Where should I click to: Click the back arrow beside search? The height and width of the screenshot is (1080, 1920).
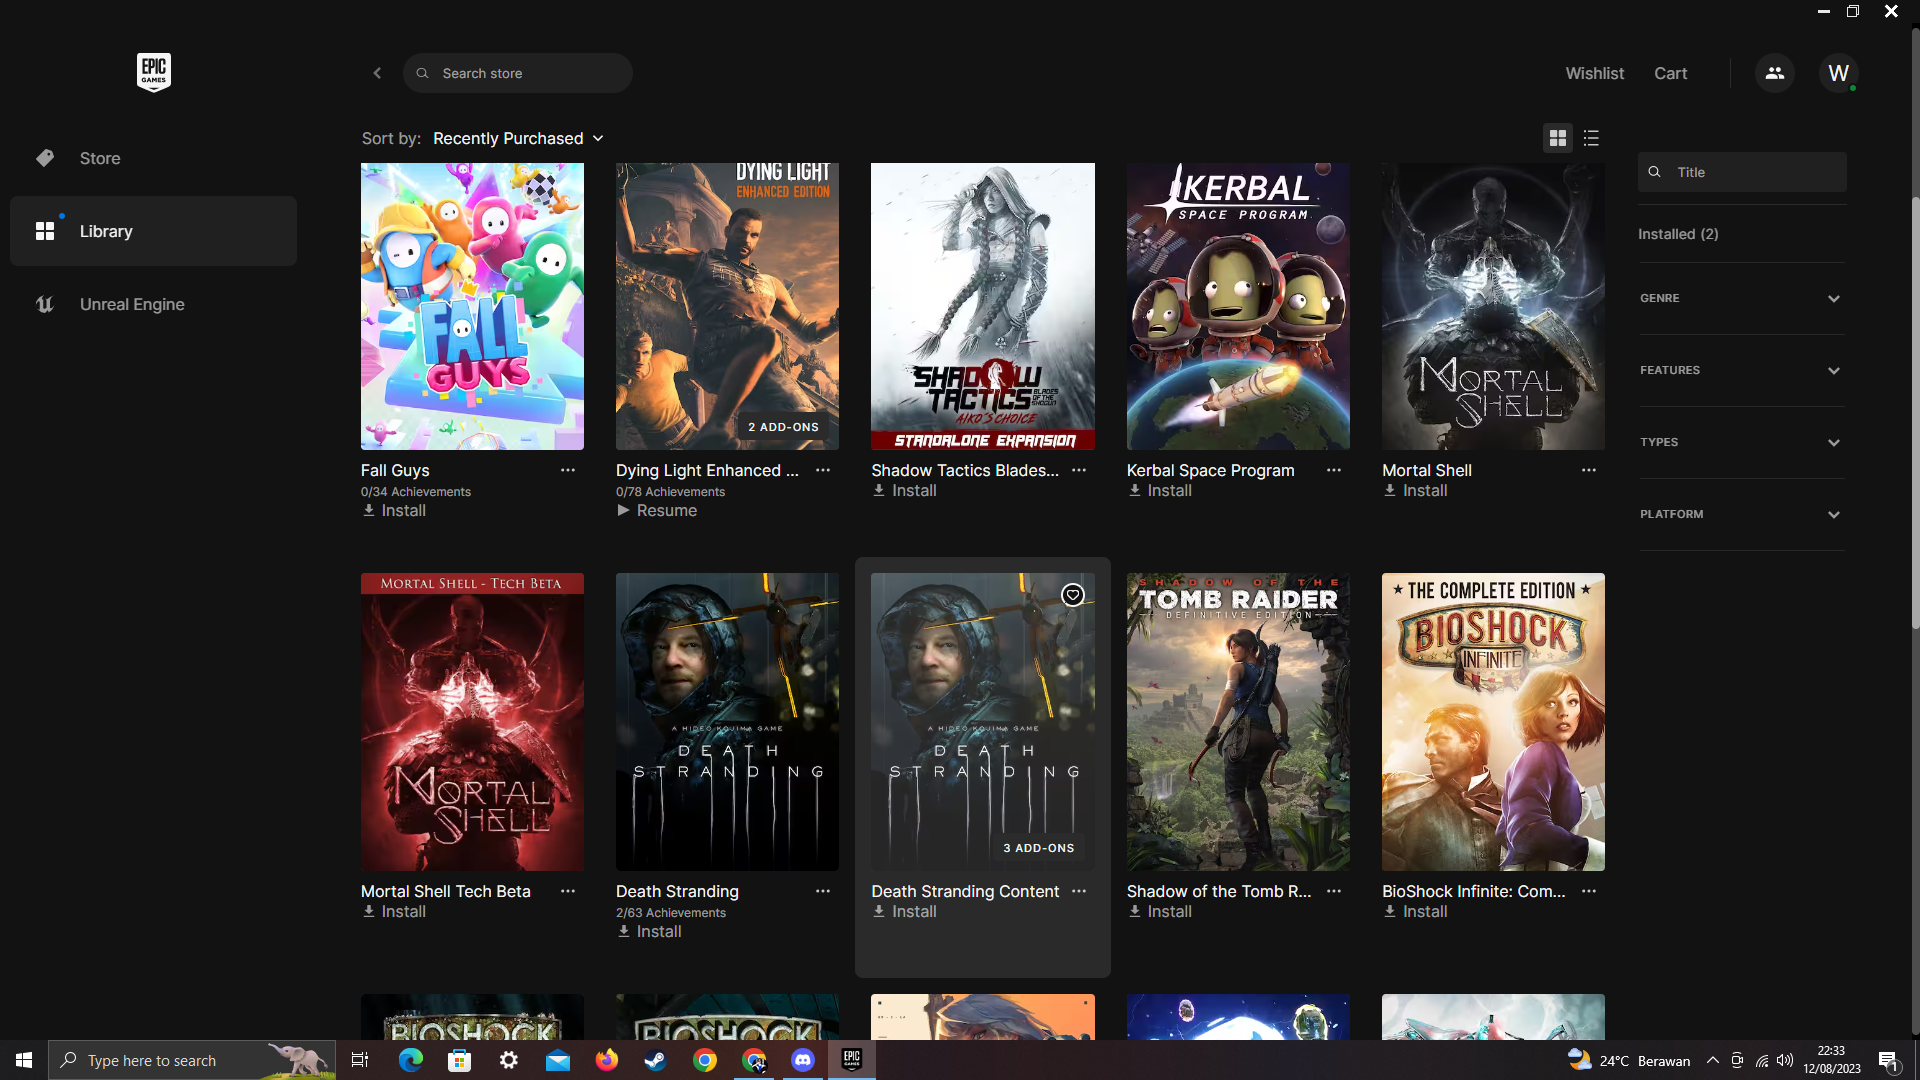(377, 73)
